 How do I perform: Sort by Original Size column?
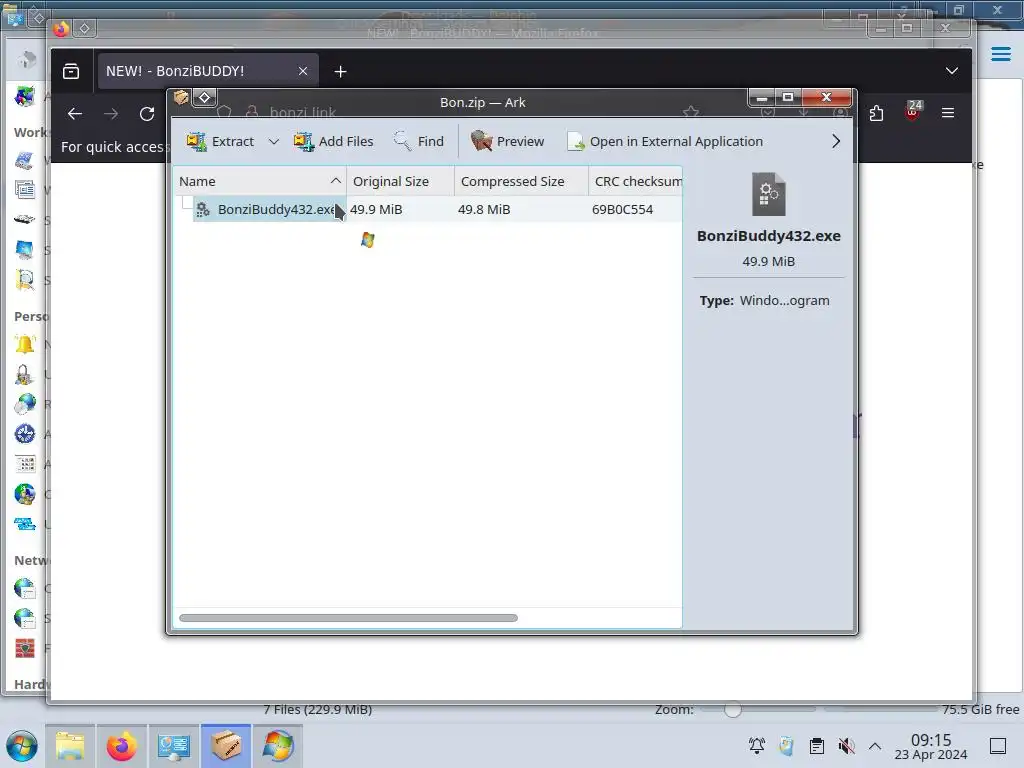tap(400, 182)
